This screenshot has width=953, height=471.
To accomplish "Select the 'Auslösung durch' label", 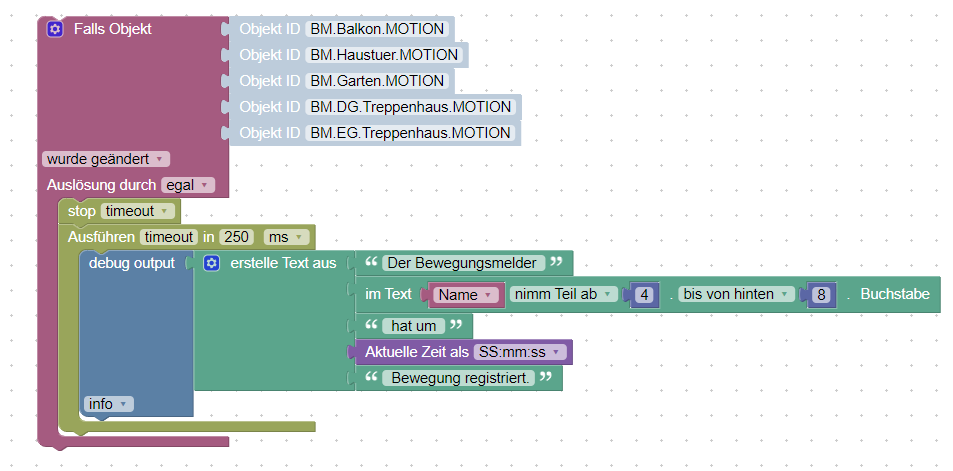I will pos(101,185).
